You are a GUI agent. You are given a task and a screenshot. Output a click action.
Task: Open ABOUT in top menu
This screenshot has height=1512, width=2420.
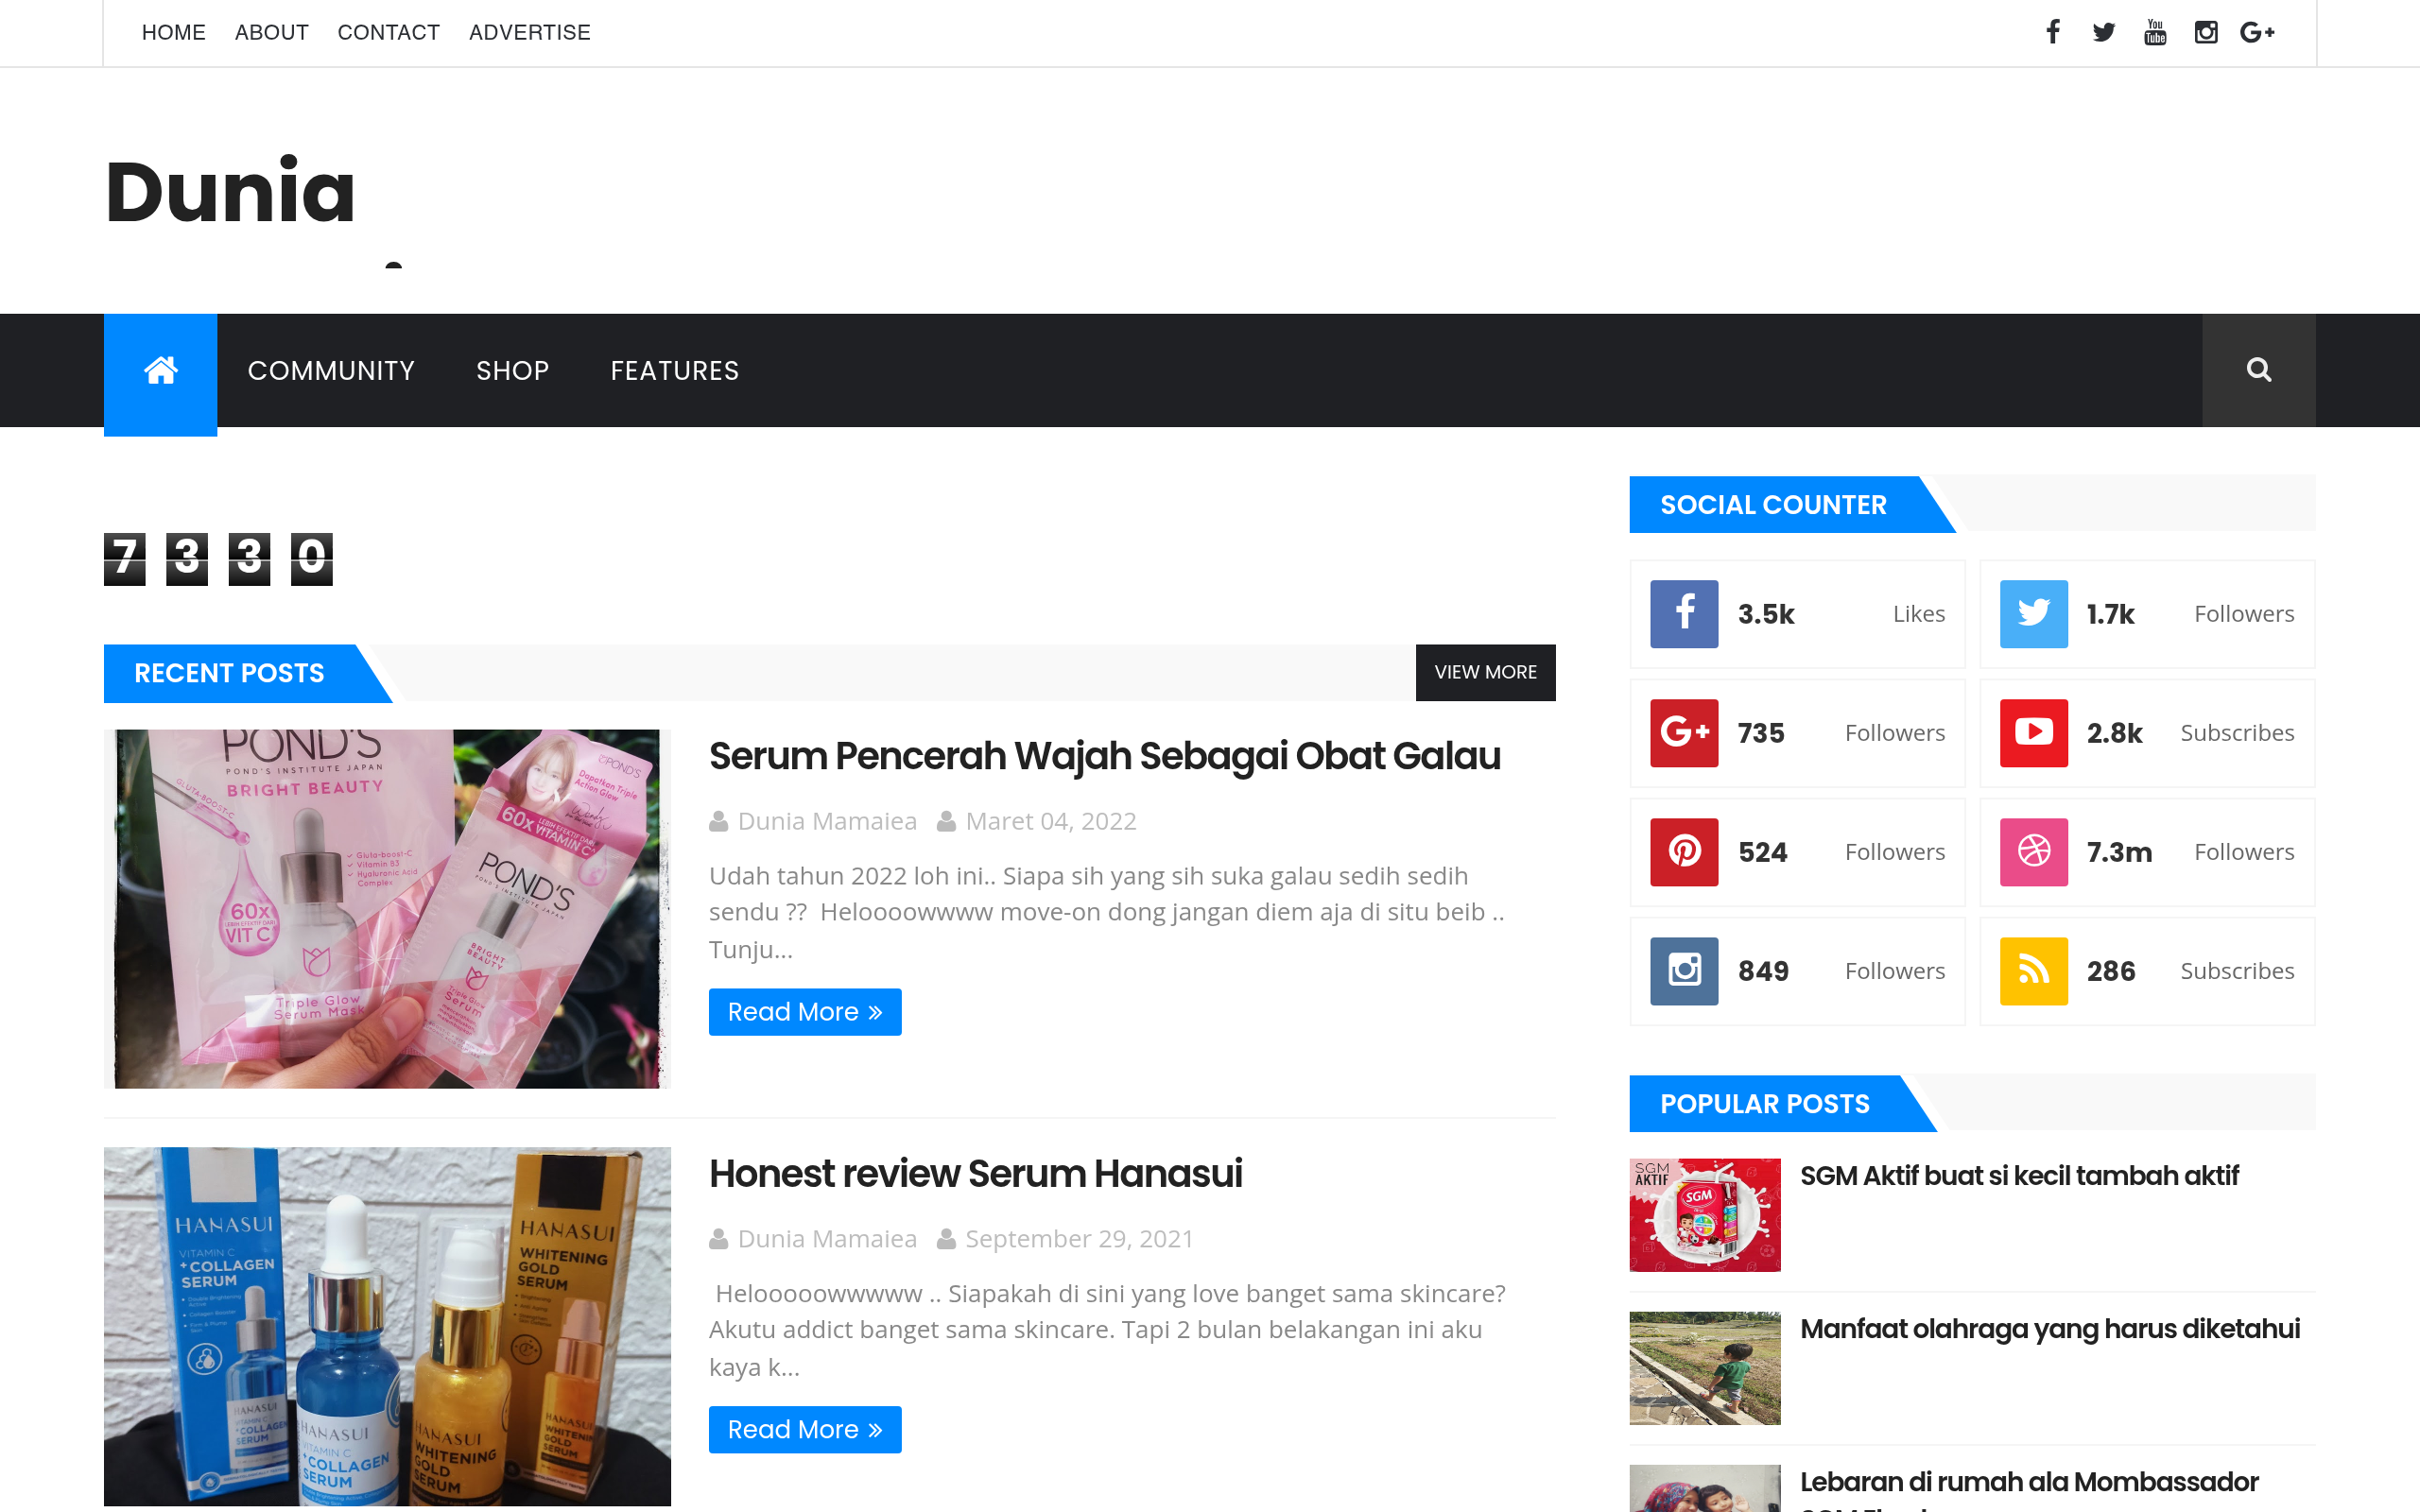click(x=271, y=33)
